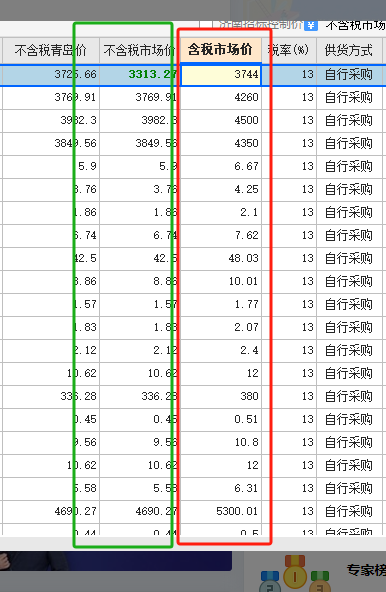Click the cell showing 2.07
The width and height of the screenshot is (386, 592).
click(x=221, y=328)
